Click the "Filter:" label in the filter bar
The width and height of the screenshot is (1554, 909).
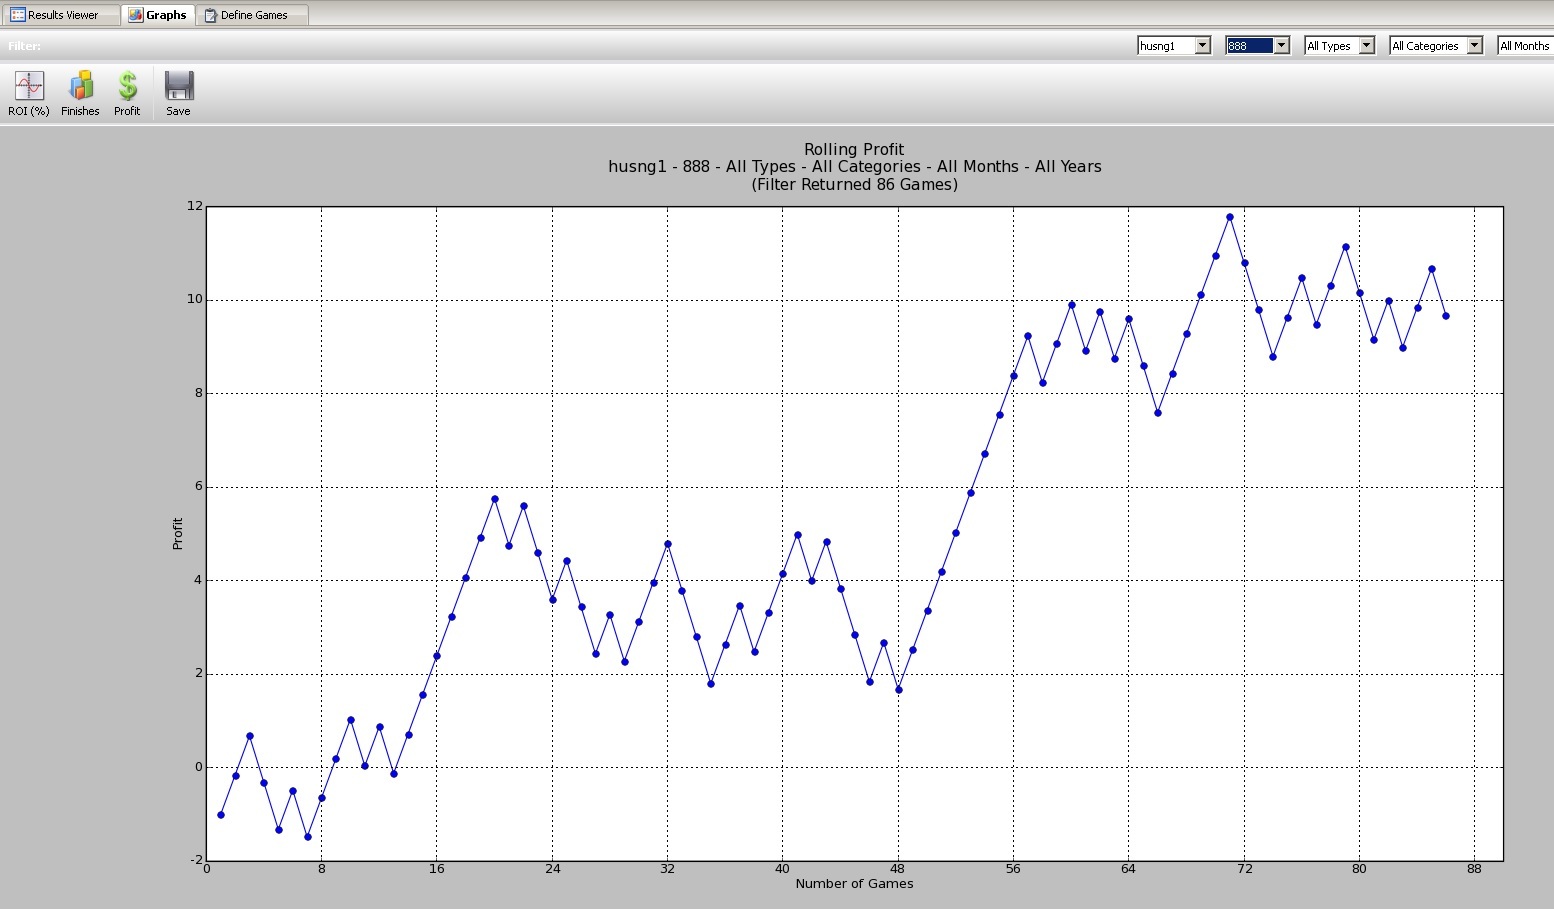25,46
